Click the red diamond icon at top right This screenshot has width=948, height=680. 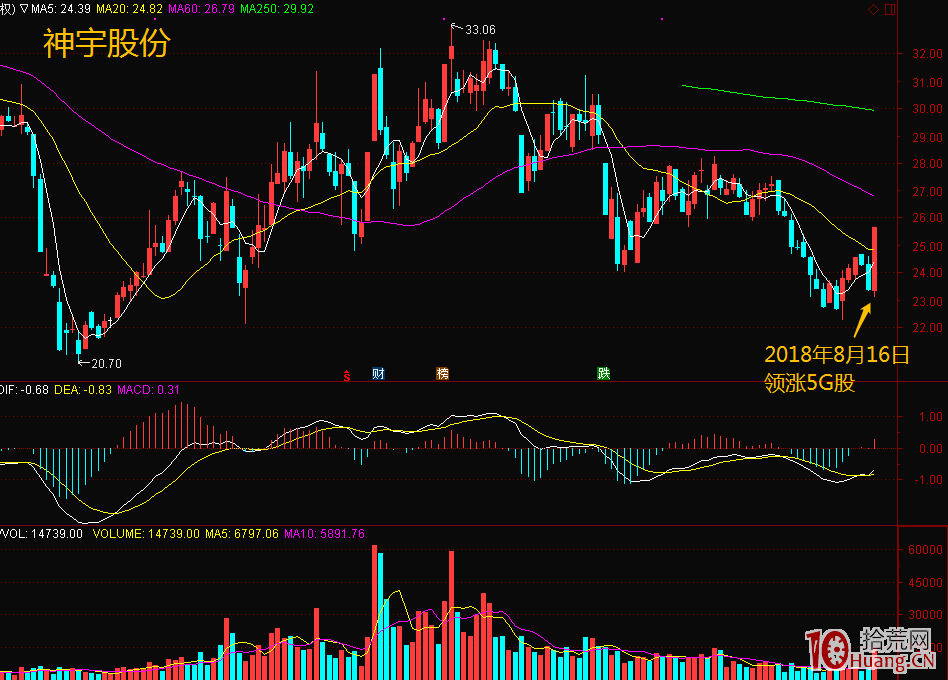(873, 9)
